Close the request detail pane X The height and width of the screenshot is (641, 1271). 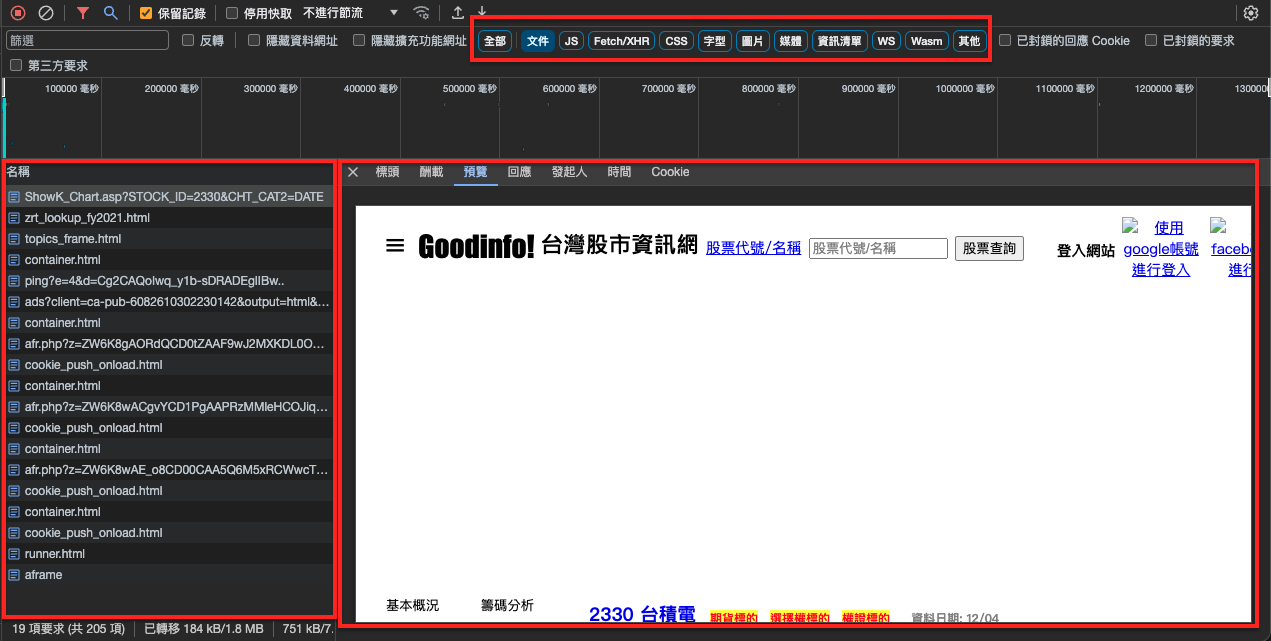[353, 172]
